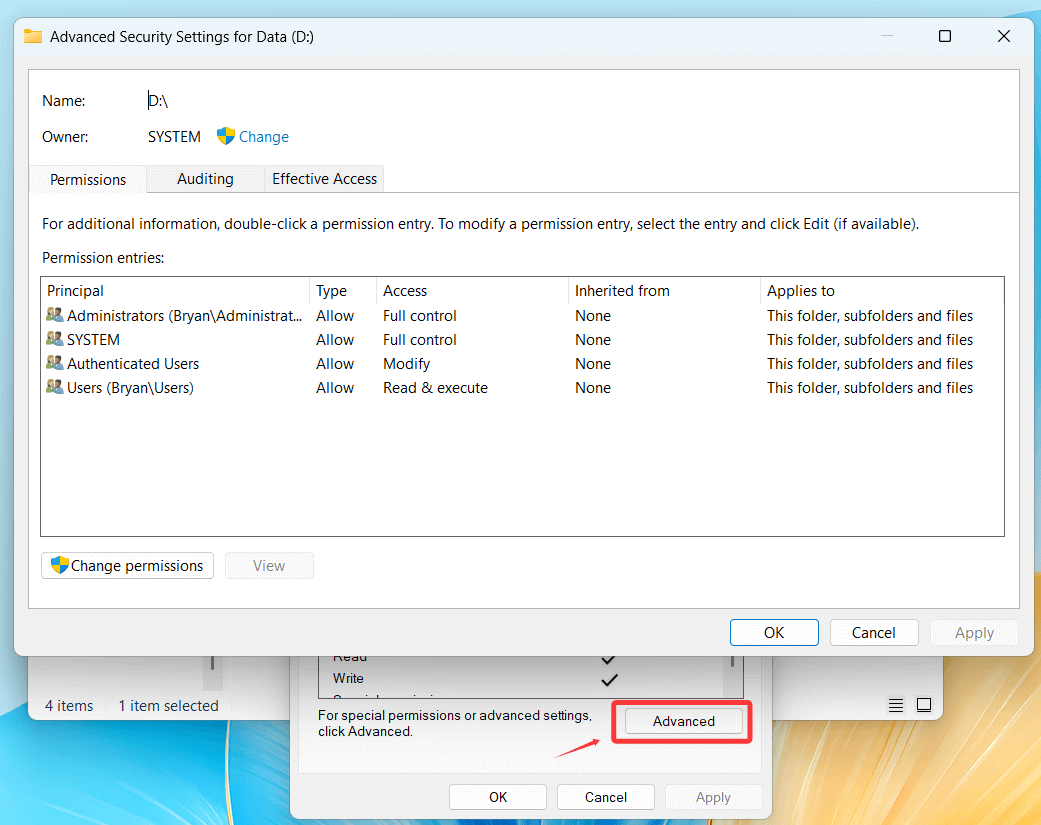Select the Permissions tab
1041x825 pixels.
(x=88, y=180)
